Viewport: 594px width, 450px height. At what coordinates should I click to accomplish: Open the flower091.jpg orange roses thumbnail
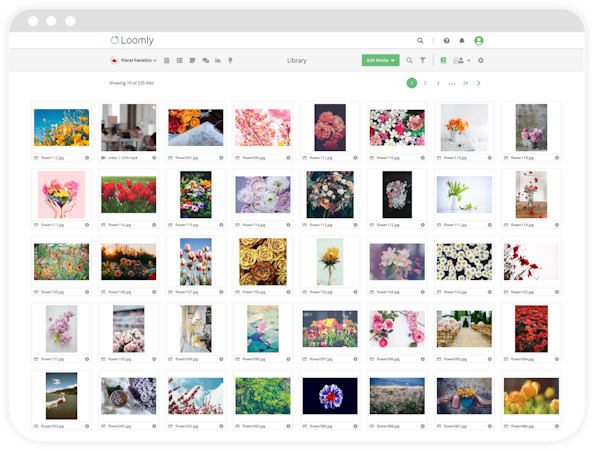[195, 128]
